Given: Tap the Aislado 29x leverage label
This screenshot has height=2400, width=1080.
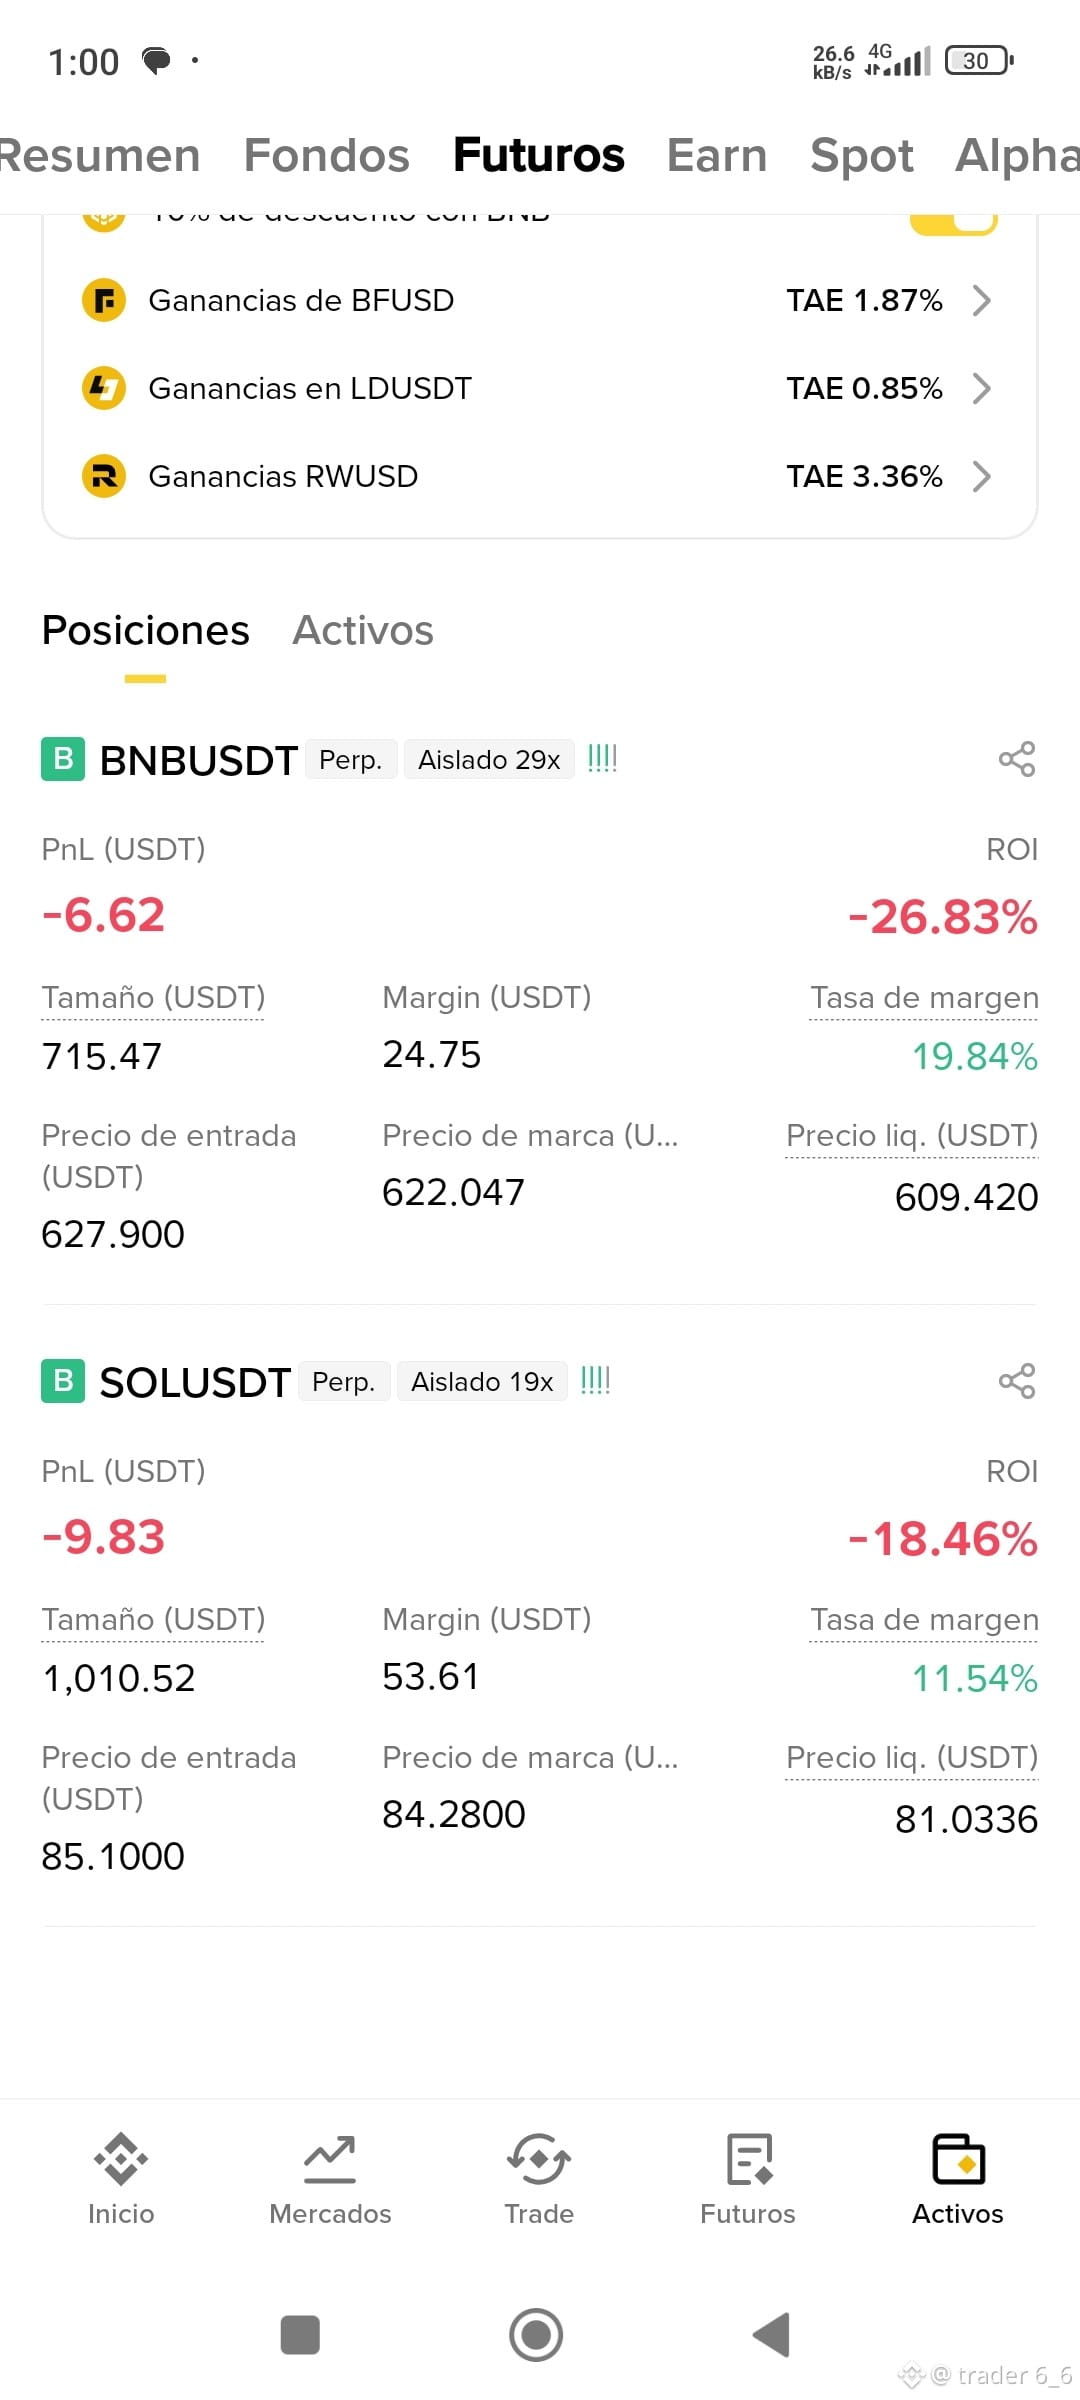Looking at the screenshot, I should (489, 760).
